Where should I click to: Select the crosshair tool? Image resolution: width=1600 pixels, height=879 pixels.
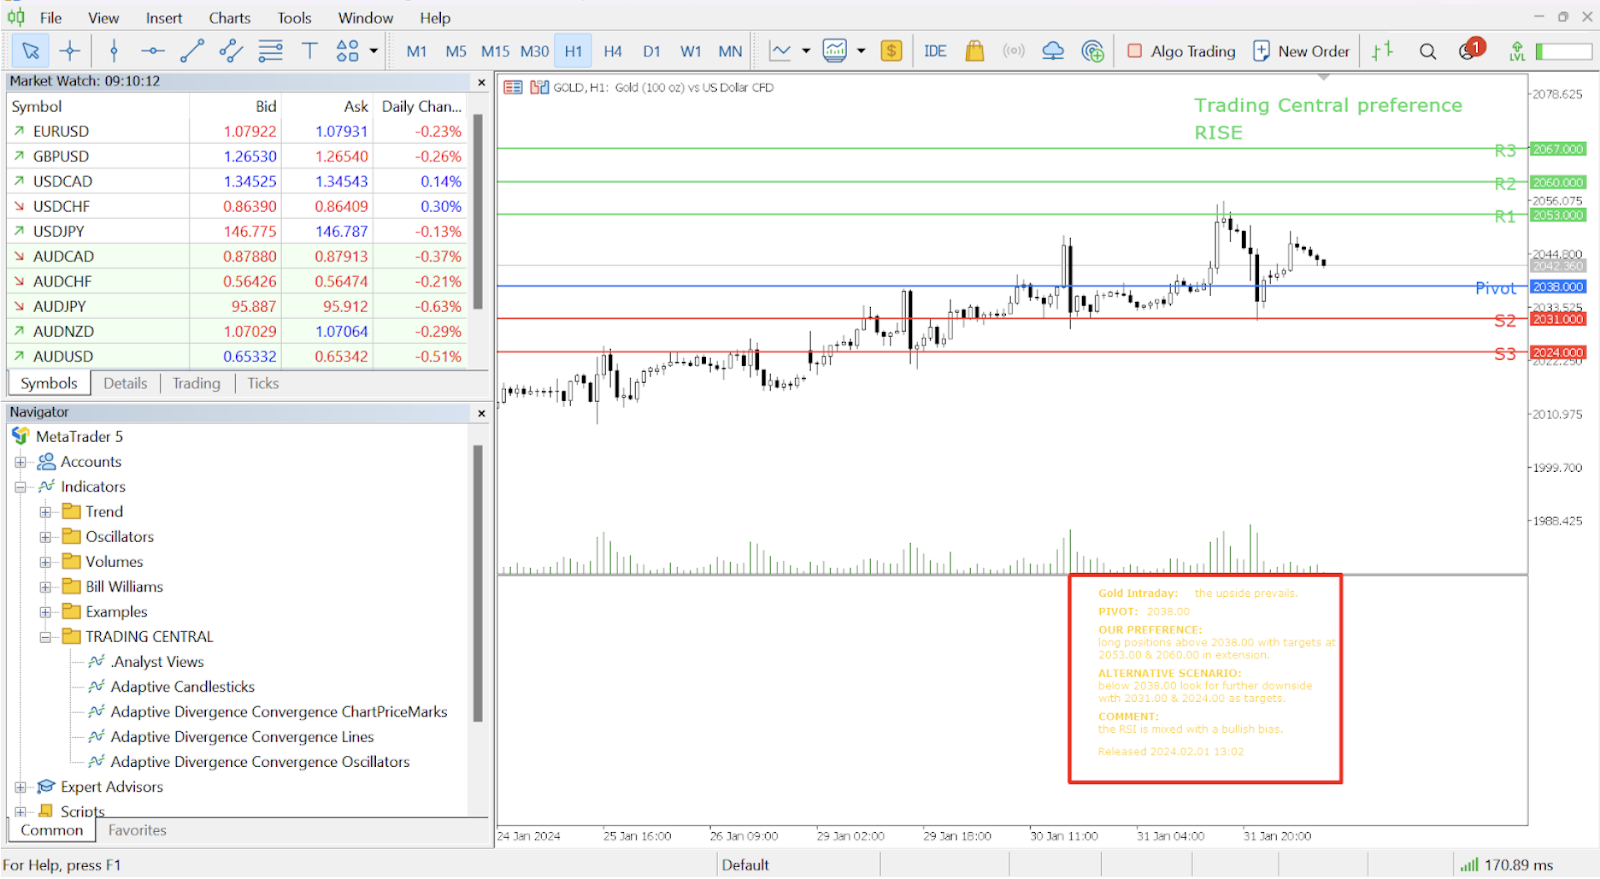(x=70, y=51)
